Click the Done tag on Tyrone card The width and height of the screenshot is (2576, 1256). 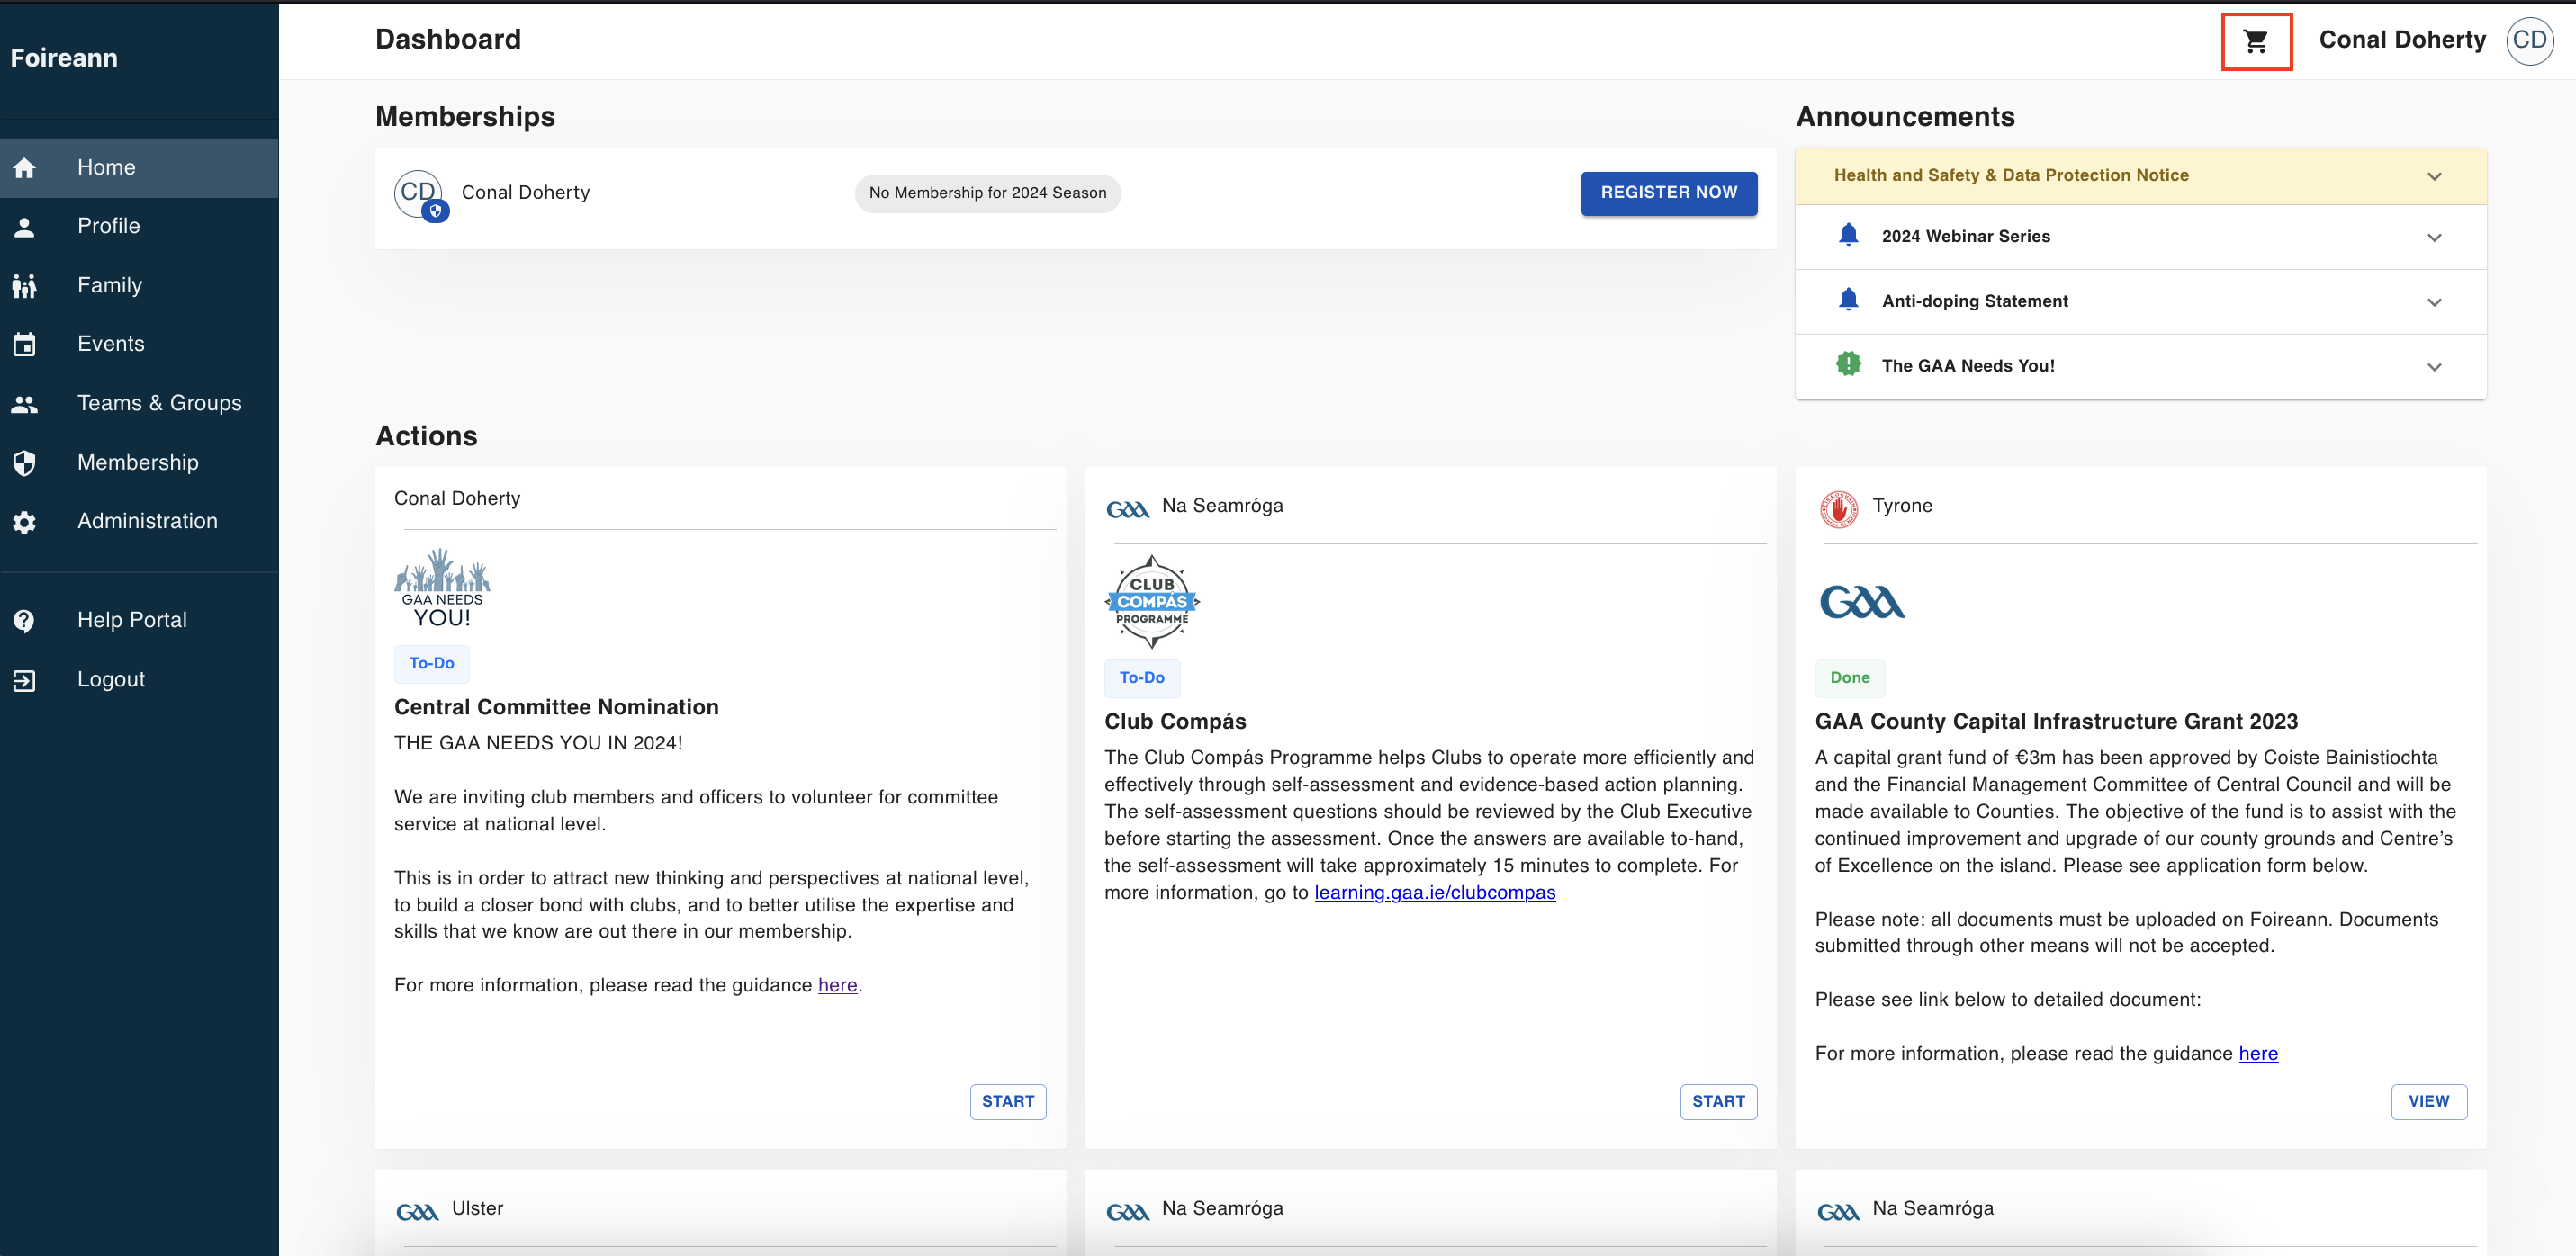[1849, 678]
